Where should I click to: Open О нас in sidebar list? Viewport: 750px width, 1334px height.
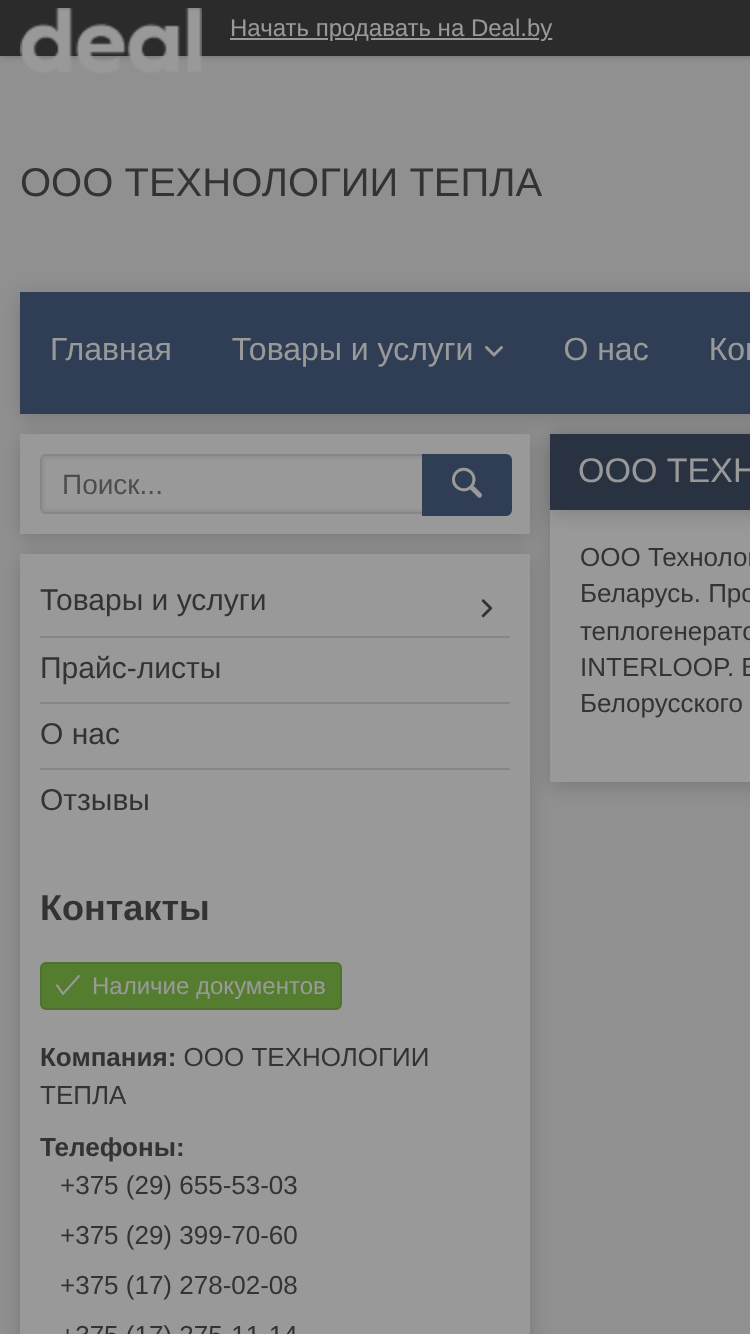(80, 734)
